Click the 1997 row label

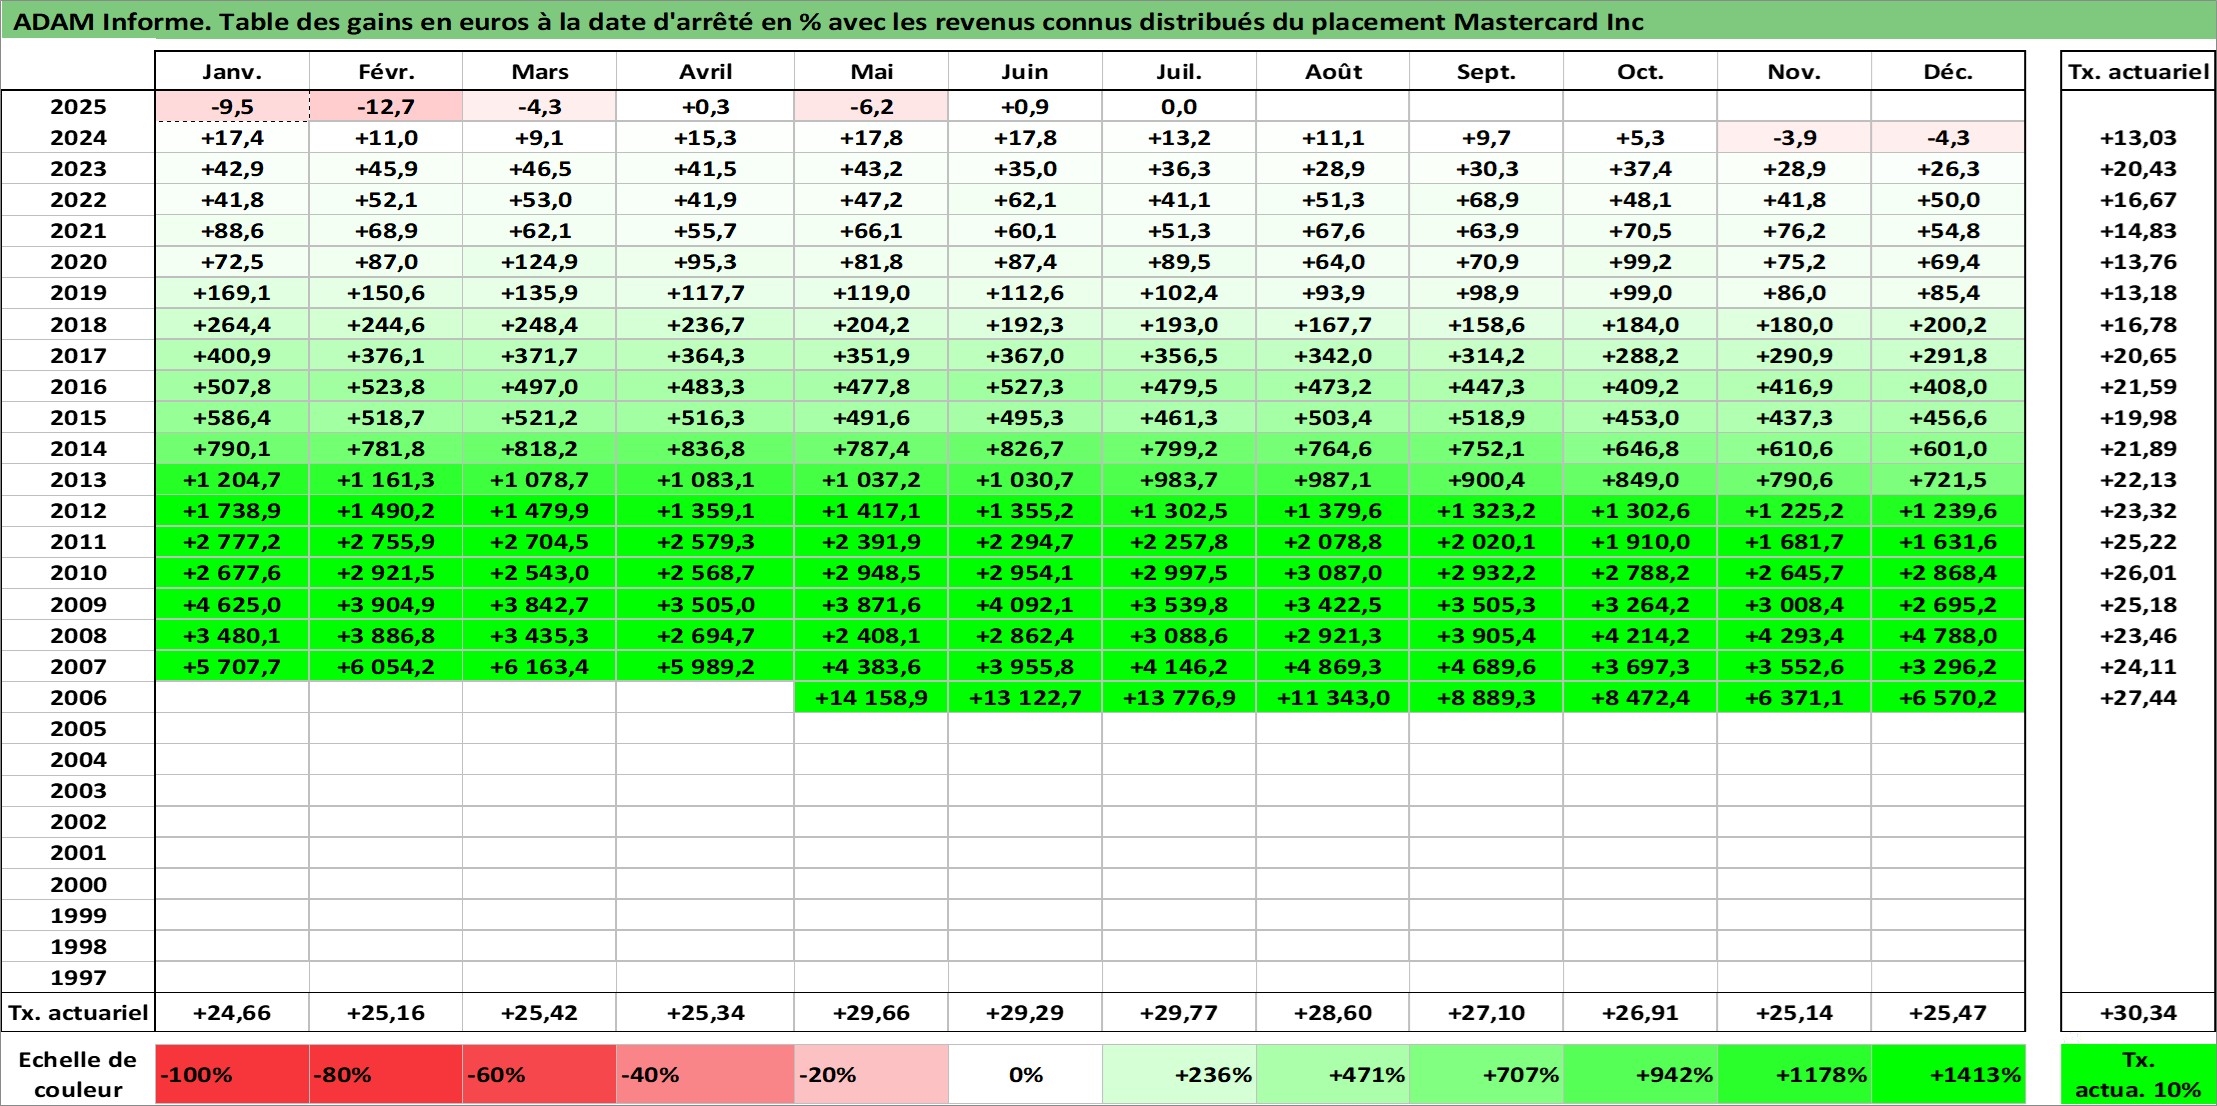click(78, 978)
